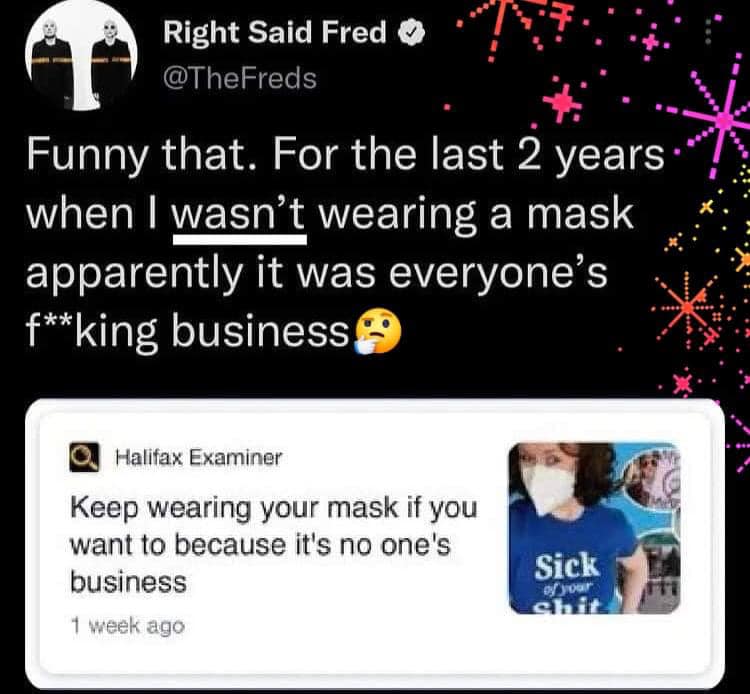Screen dimensions: 750x694
Task: Click the Right Said Fred display name
Action: 275,32
